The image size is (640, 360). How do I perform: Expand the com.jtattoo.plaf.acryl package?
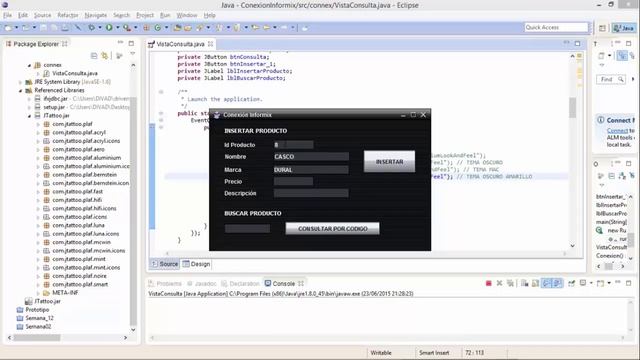38,133
